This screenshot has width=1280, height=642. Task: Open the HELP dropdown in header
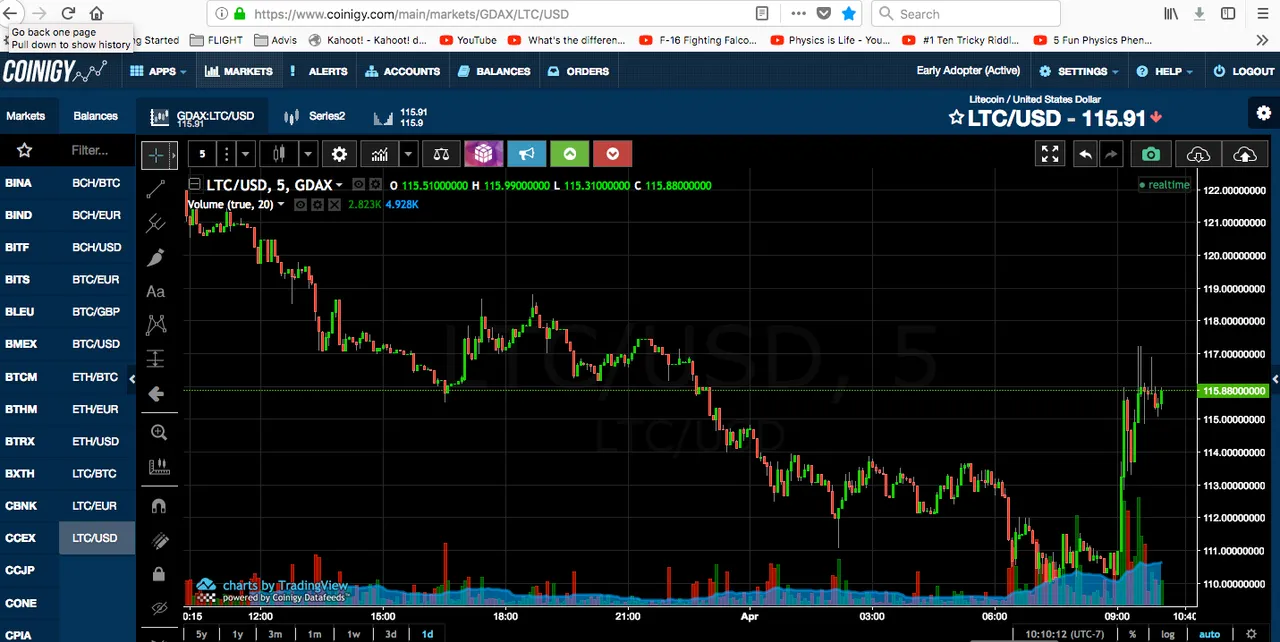(1165, 71)
